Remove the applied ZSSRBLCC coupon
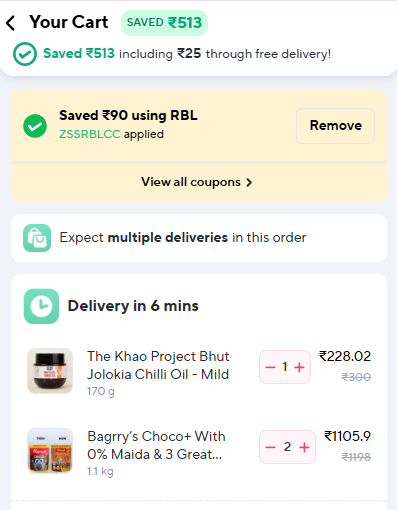The image size is (397, 510). [335, 126]
